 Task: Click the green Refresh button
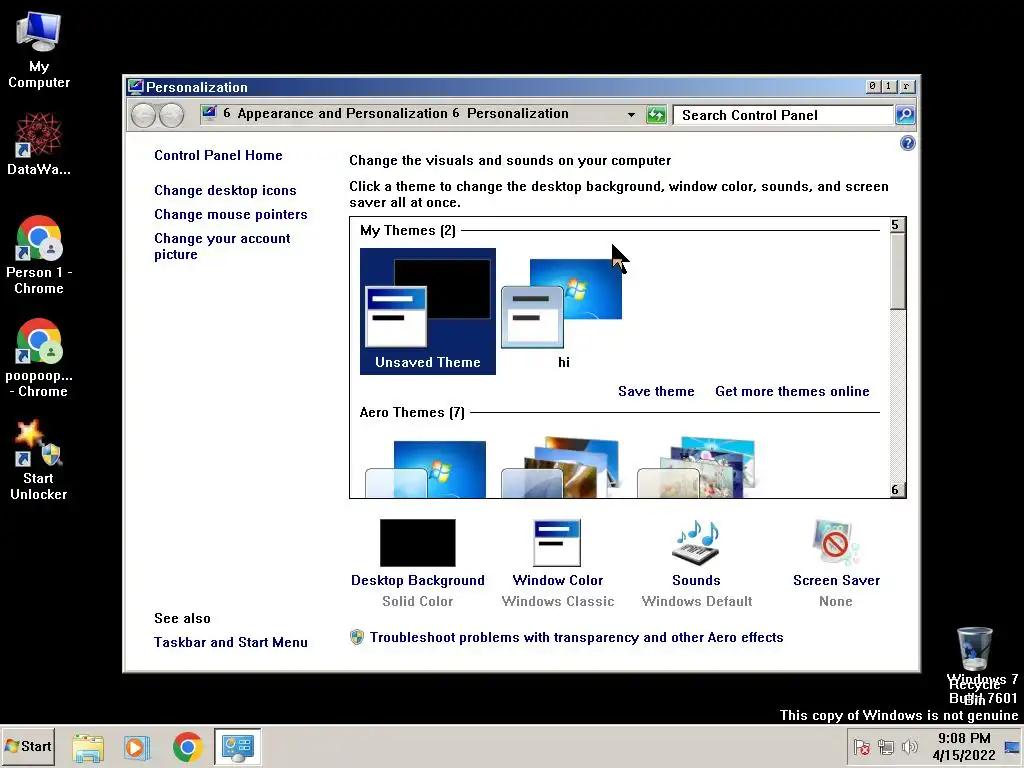click(x=656, y=115)
